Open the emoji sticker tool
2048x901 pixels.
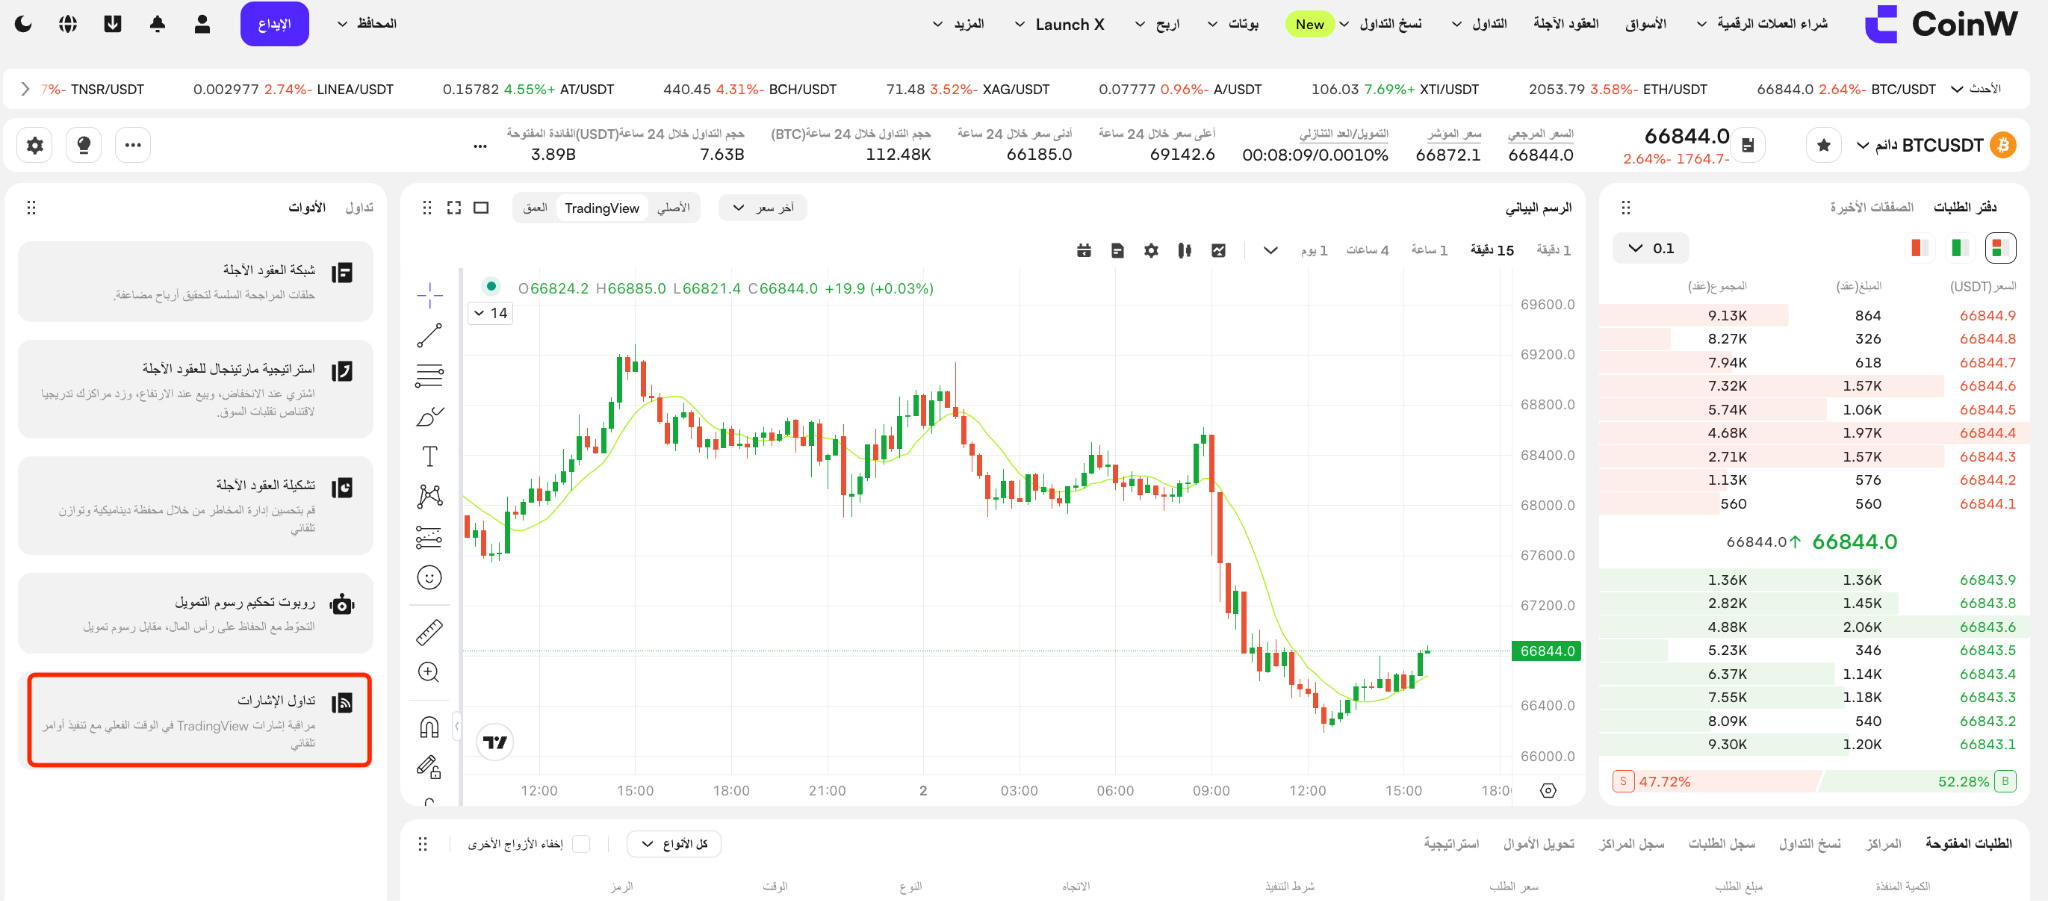click(429, 577)
